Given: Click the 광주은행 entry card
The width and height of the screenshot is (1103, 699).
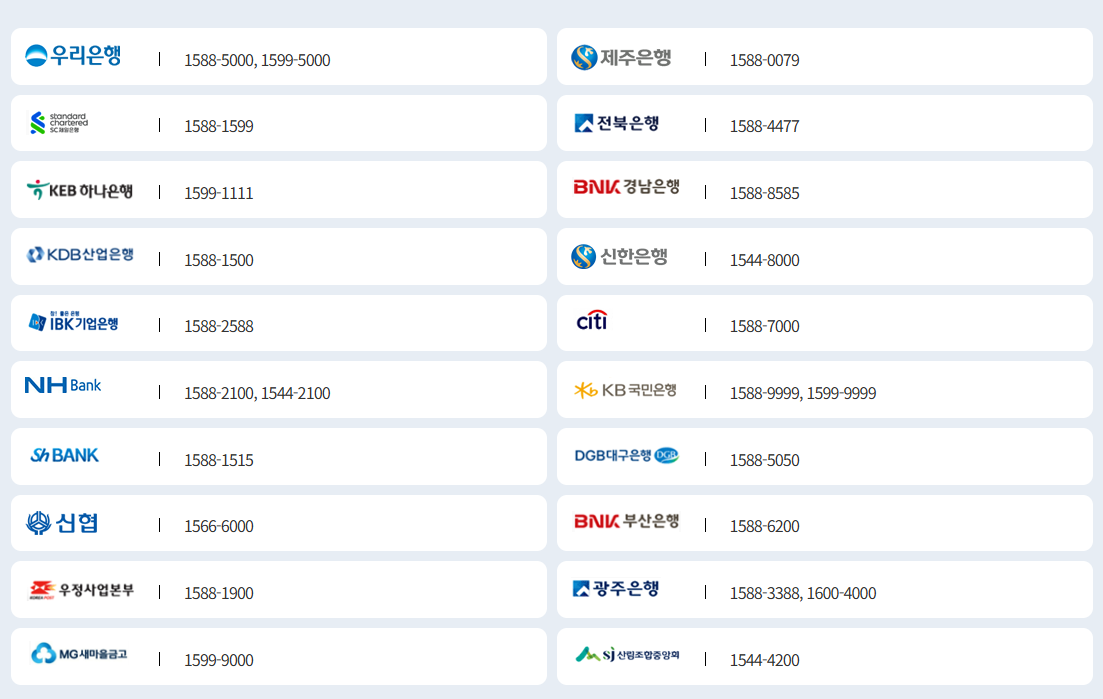Looking at the screenshot, I should [824, 589].
